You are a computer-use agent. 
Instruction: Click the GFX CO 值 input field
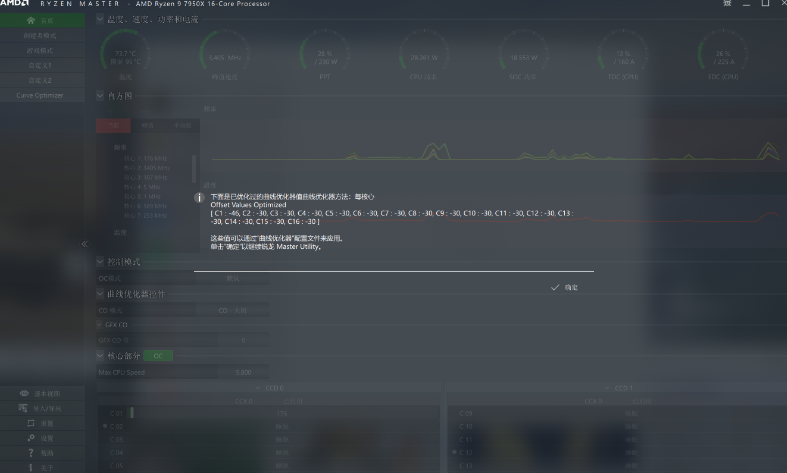243,340
